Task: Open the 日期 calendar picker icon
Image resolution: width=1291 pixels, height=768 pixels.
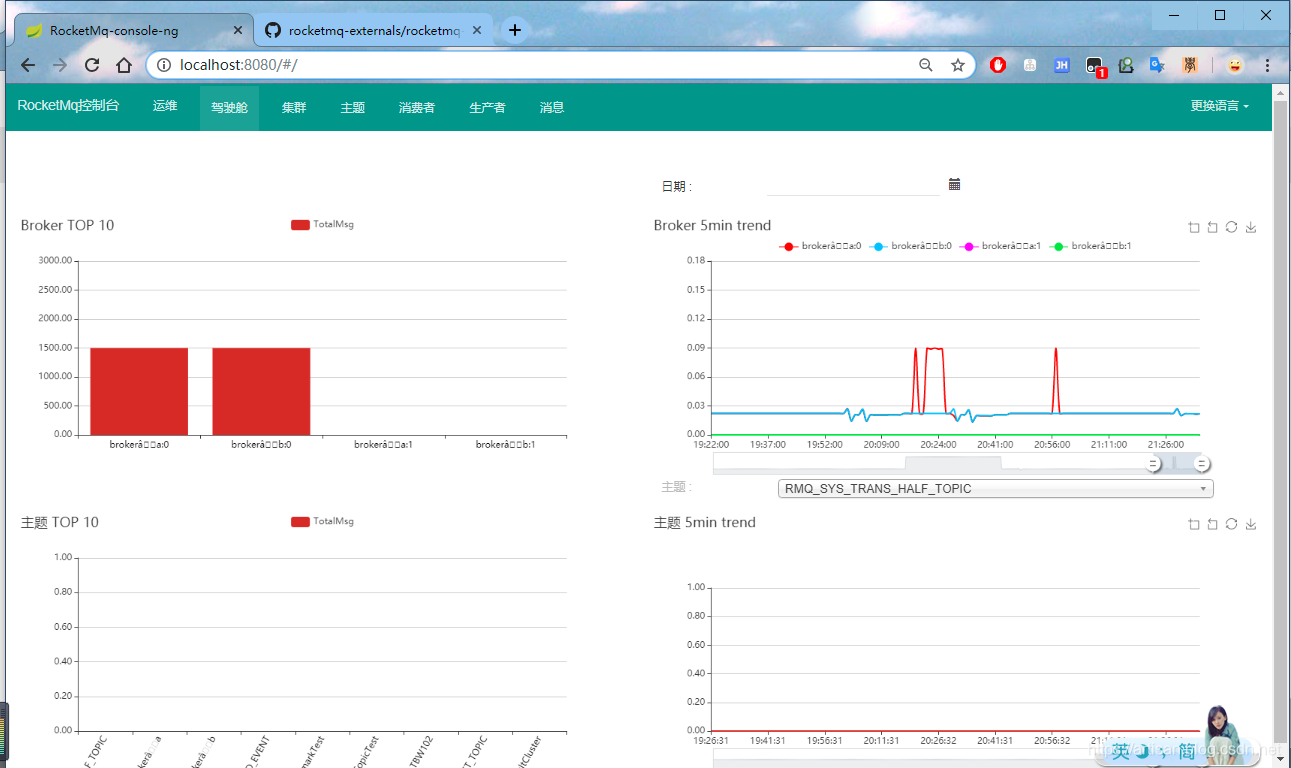Action: pos(954,184)
